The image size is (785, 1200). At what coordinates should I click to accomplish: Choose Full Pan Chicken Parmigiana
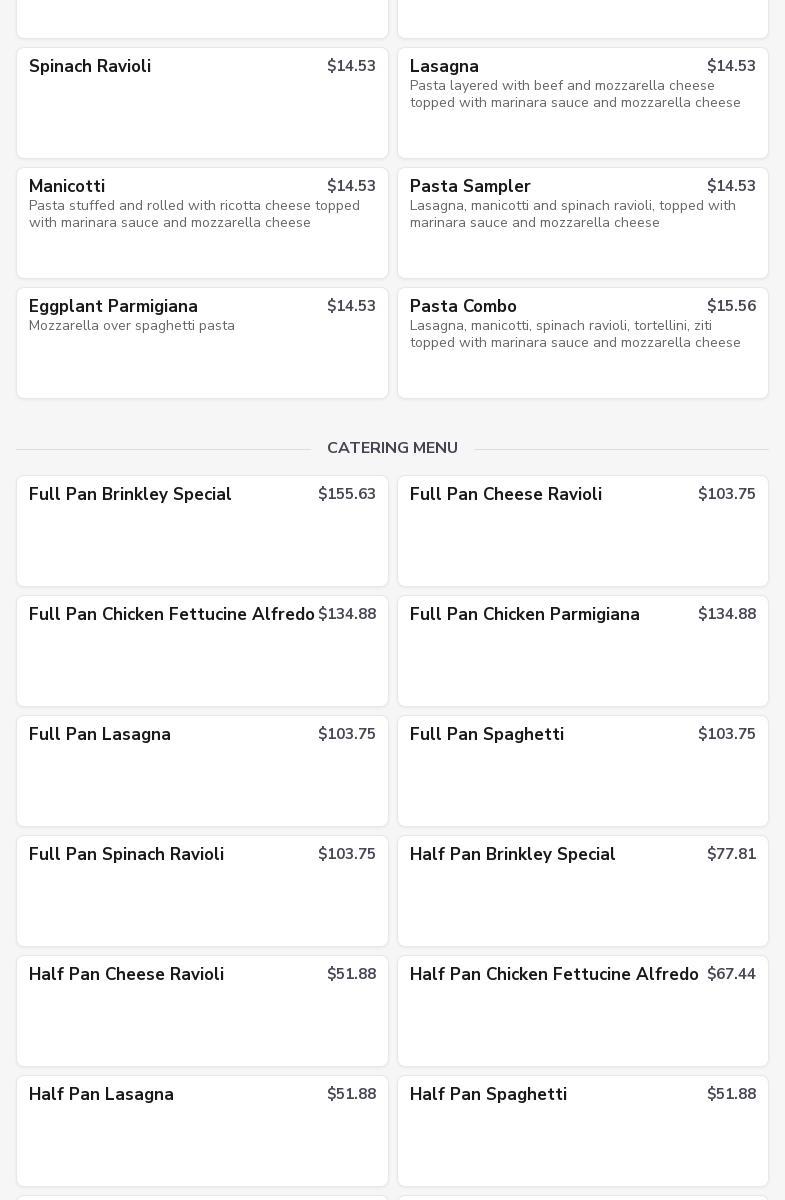[x=582, y=650]
